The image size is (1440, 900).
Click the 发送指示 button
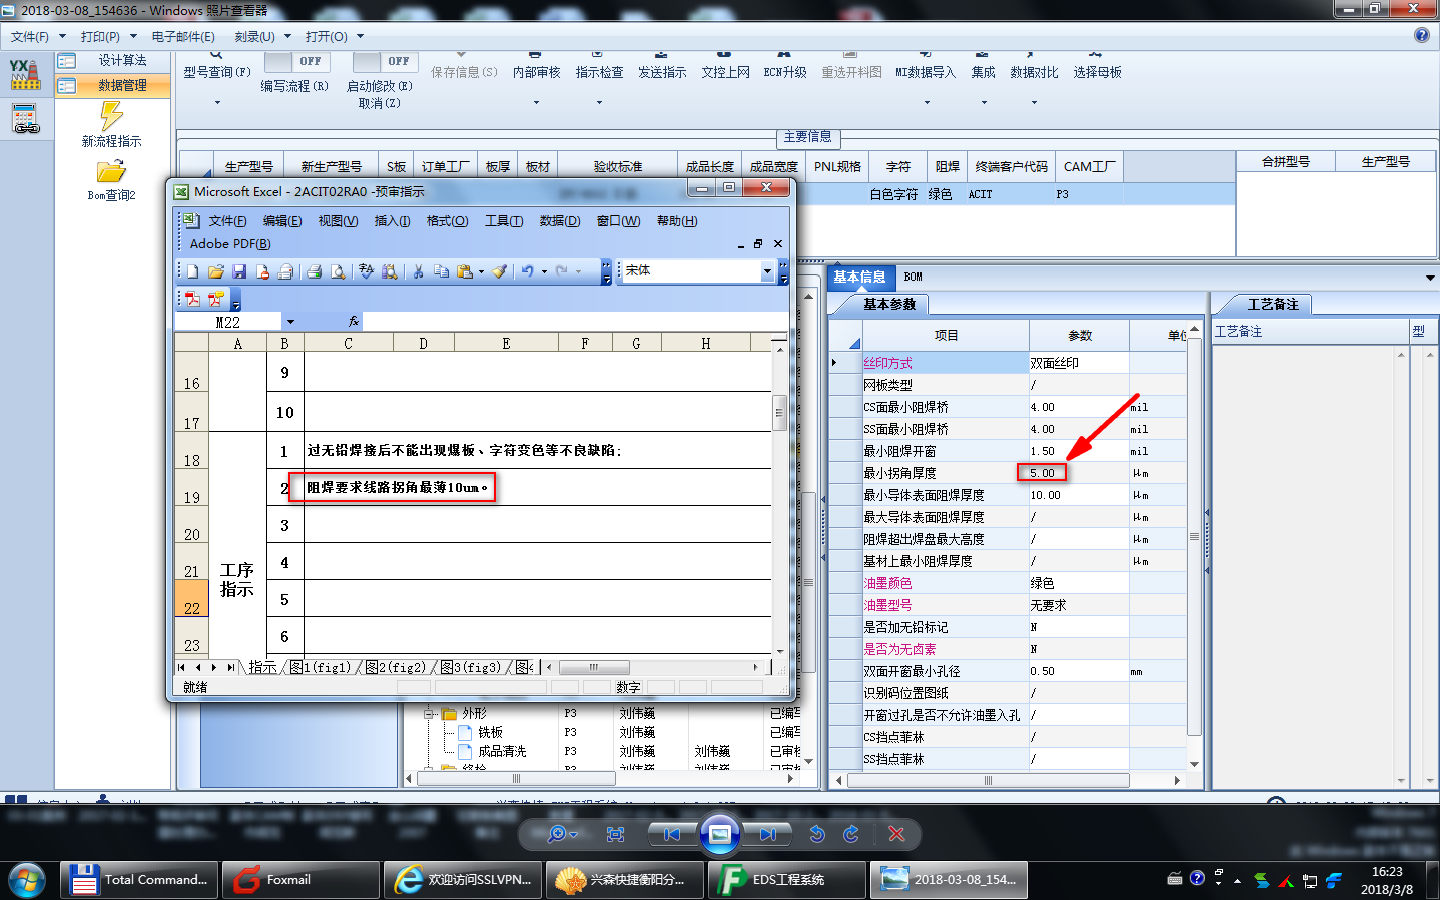point(662,72)
